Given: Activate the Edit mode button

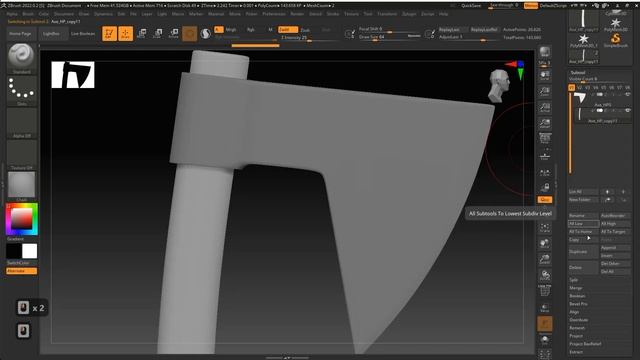Looking at the screenshot, I should point(109,33).
